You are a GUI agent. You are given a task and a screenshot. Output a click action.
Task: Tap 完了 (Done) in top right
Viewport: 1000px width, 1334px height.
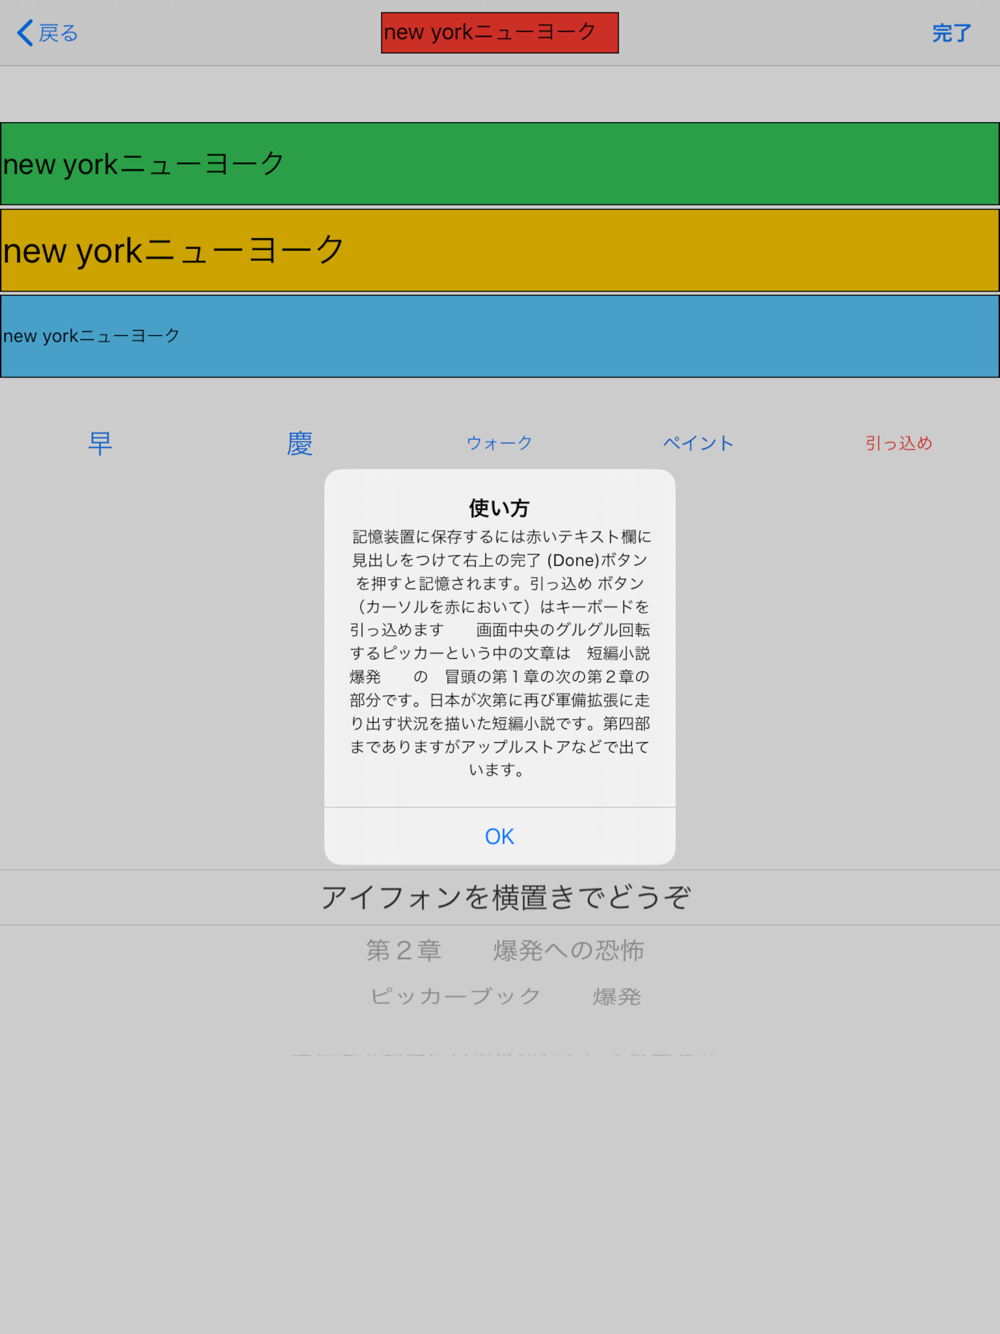coord(951,33)
